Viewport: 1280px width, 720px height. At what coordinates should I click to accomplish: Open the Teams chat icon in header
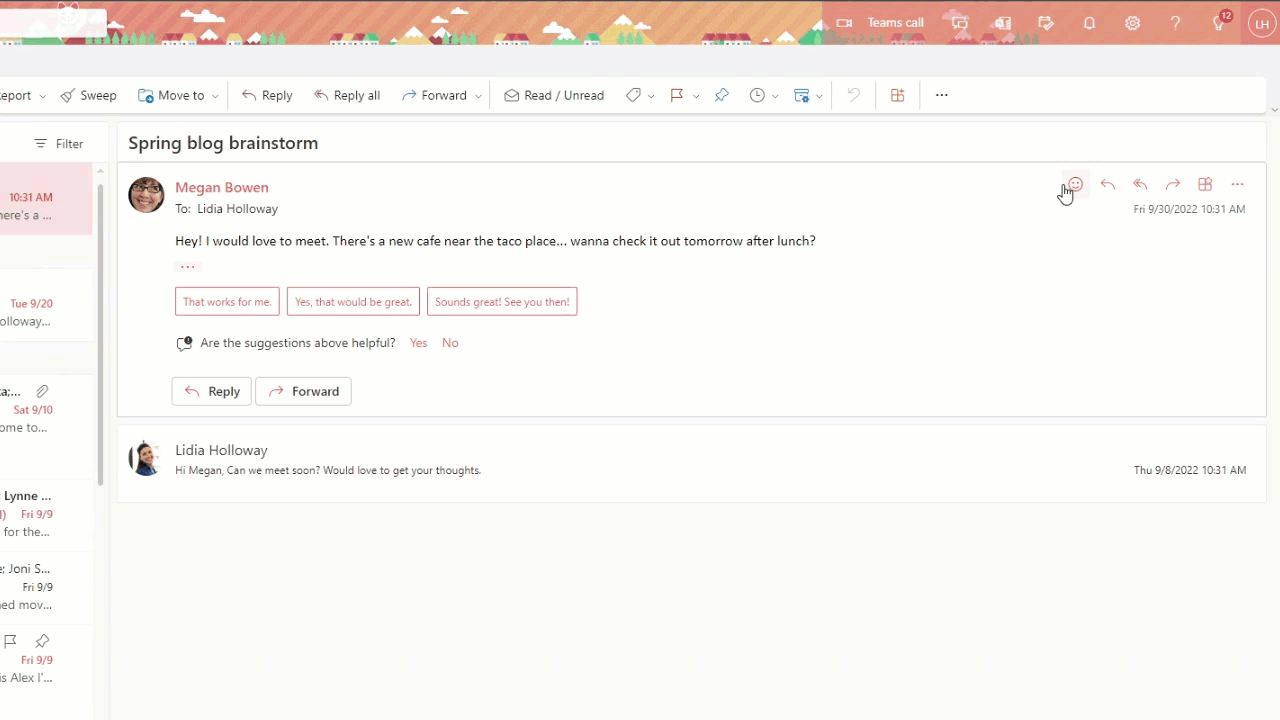point(960,23)
